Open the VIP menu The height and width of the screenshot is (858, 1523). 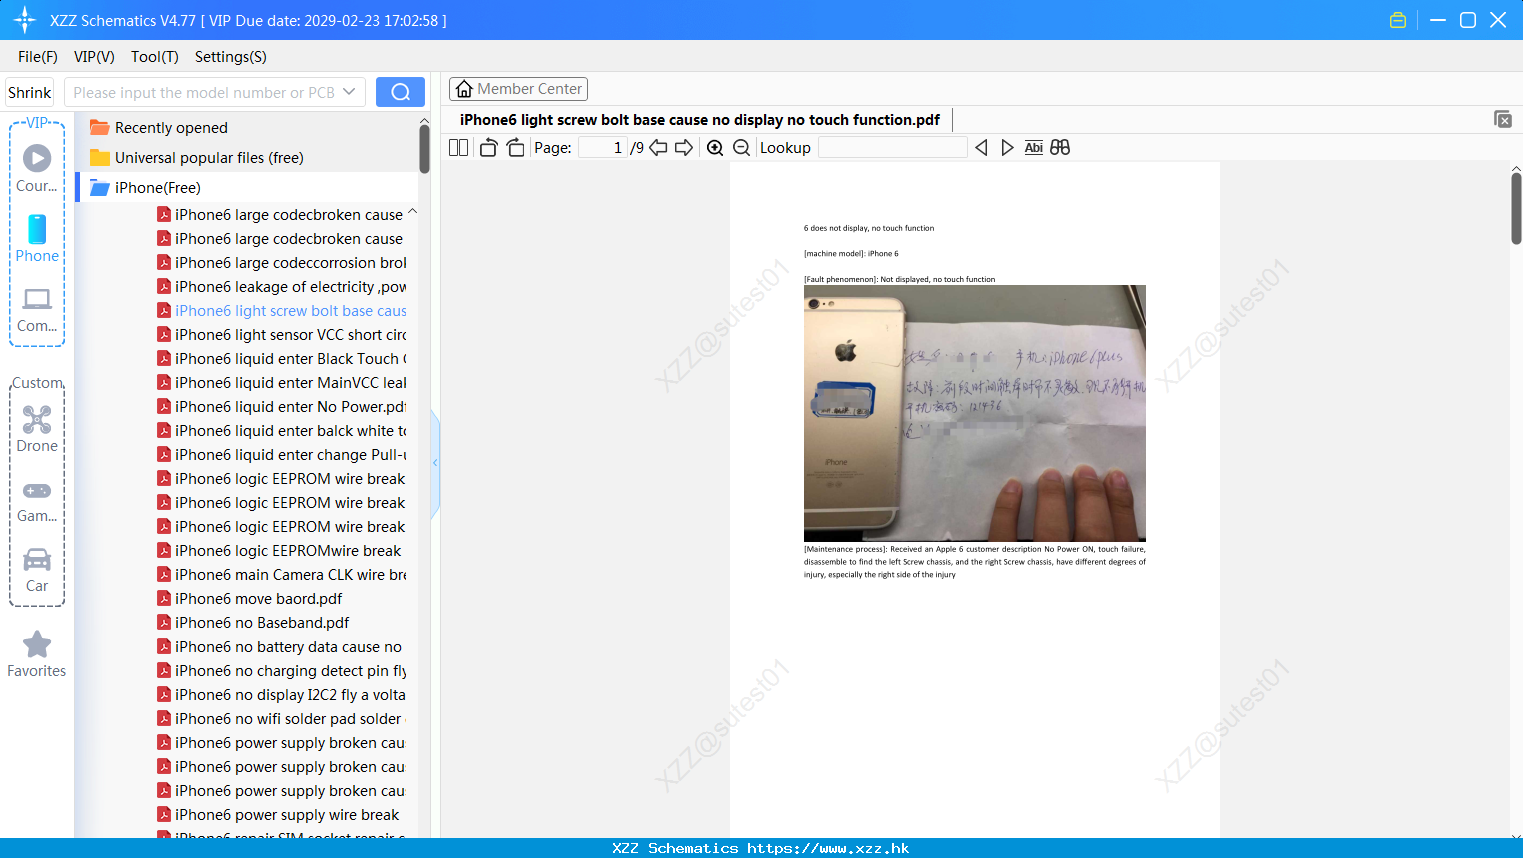click(94, 57)
